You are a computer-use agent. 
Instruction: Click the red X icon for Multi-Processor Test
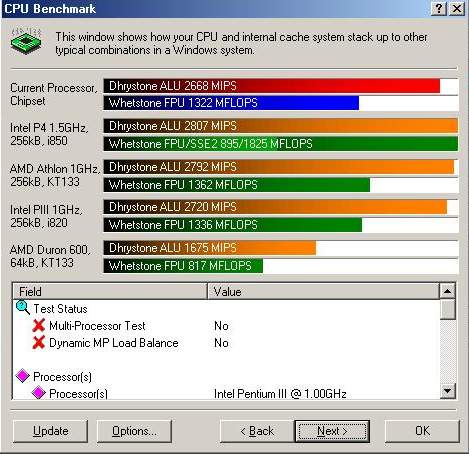click(x=39, y=325)
